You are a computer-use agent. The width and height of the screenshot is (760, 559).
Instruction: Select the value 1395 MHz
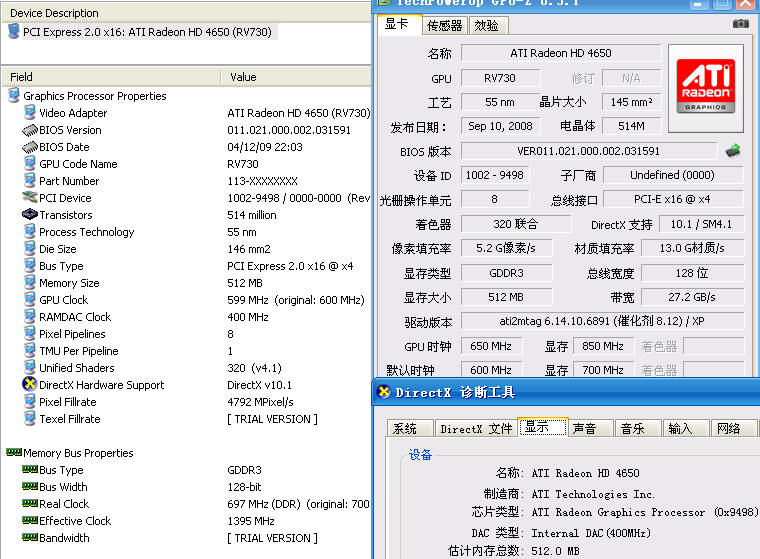click(x=251, y=521)
